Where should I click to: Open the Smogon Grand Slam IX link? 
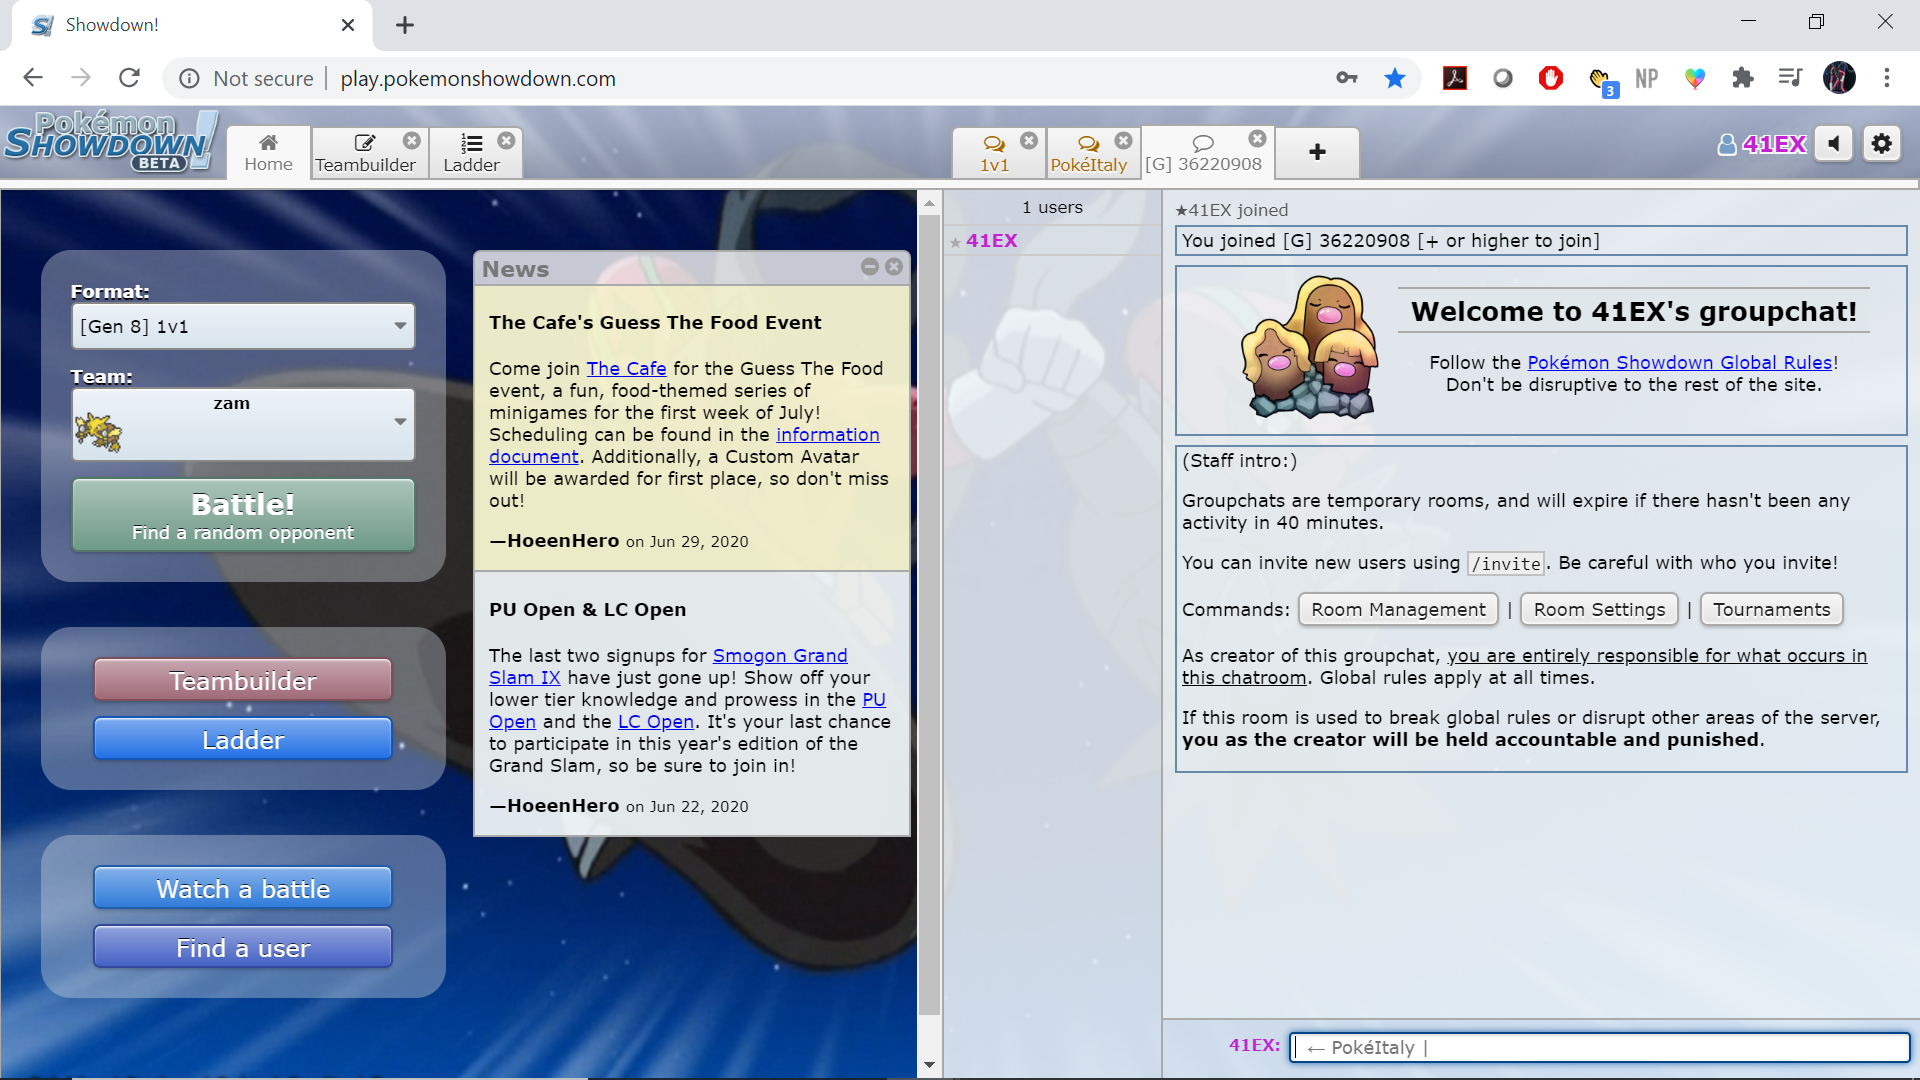click(x=780, y=655)
